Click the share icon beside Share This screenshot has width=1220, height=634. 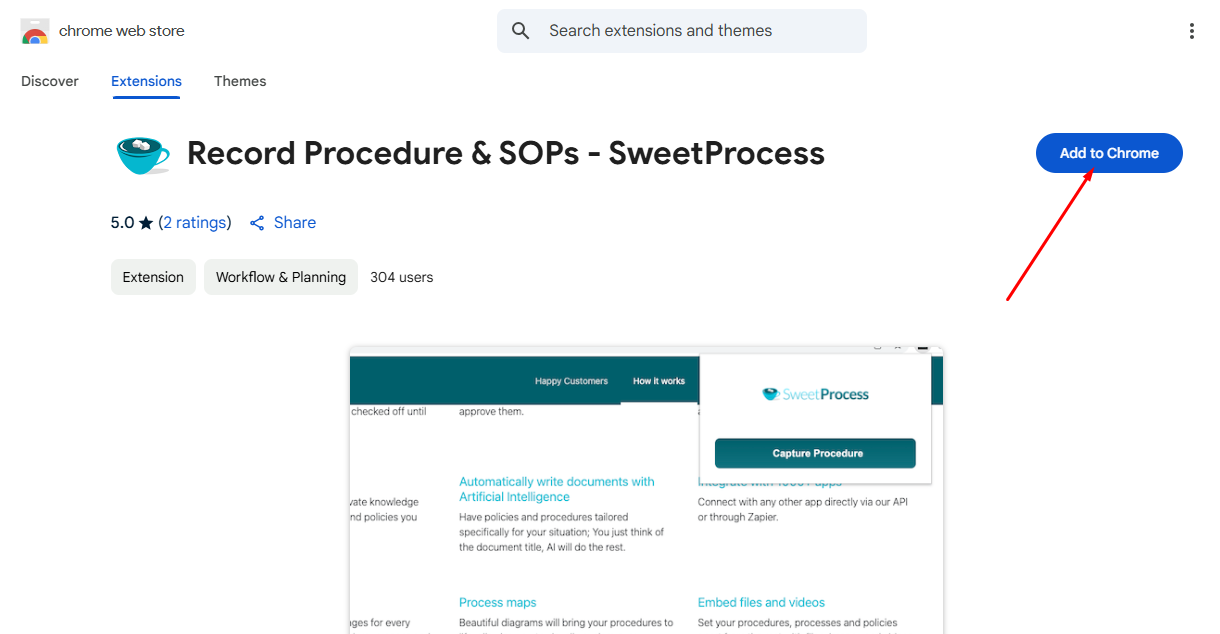click(257, 223)
